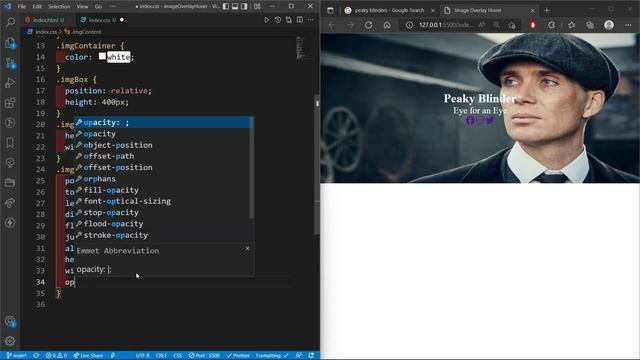Click the Prettier status bar item
This screenshot has height=360, width=640.
(238, 356)
